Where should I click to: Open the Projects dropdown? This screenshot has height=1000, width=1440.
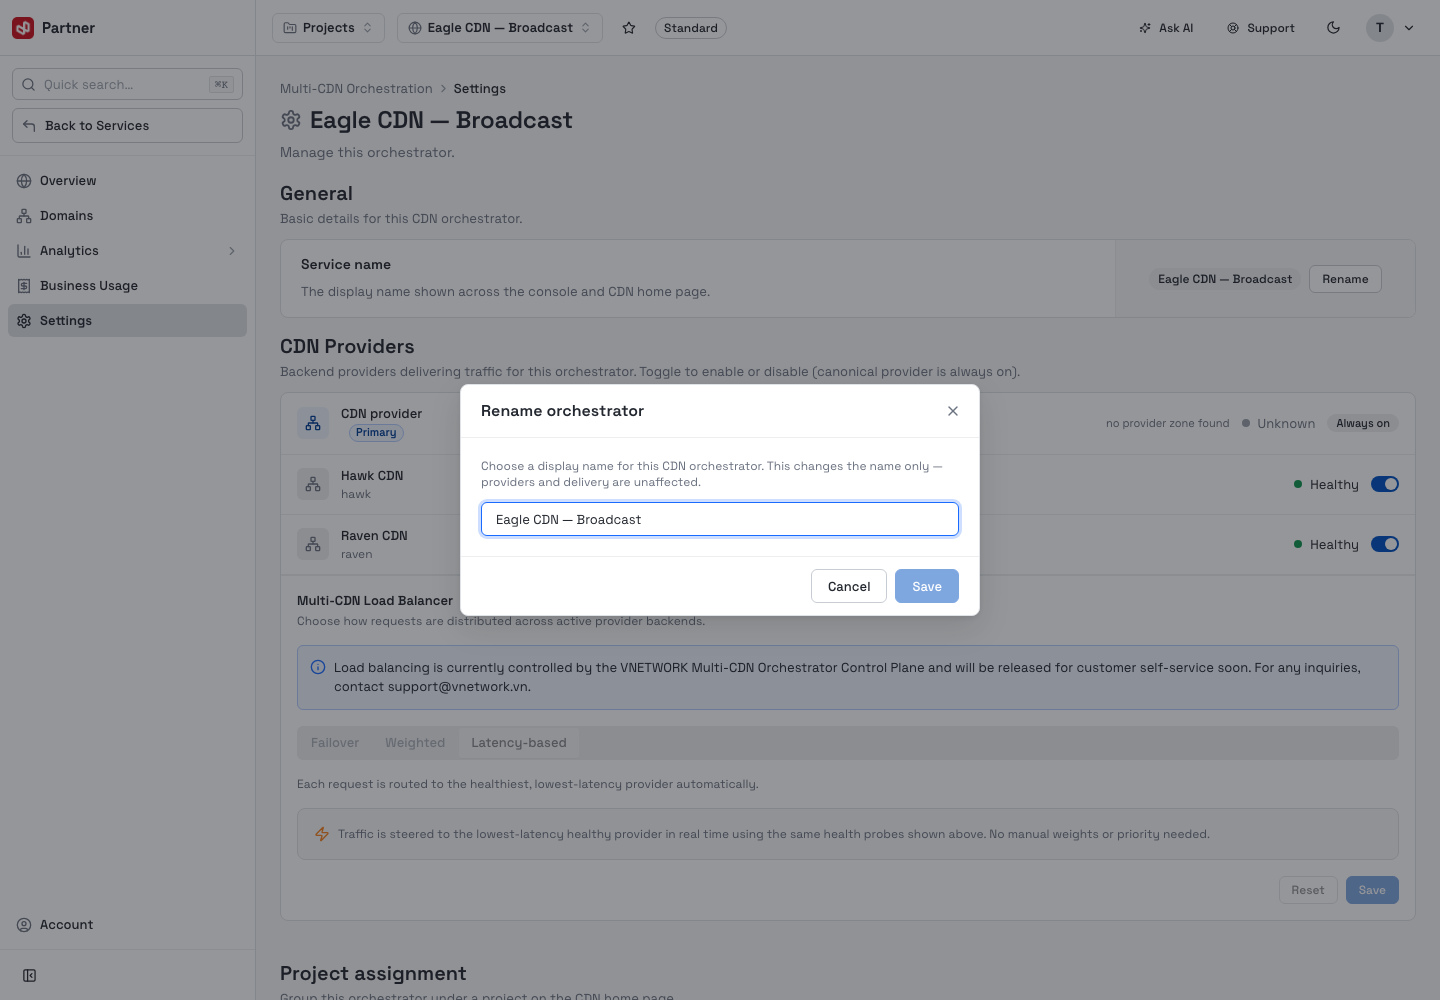[328, 28]
